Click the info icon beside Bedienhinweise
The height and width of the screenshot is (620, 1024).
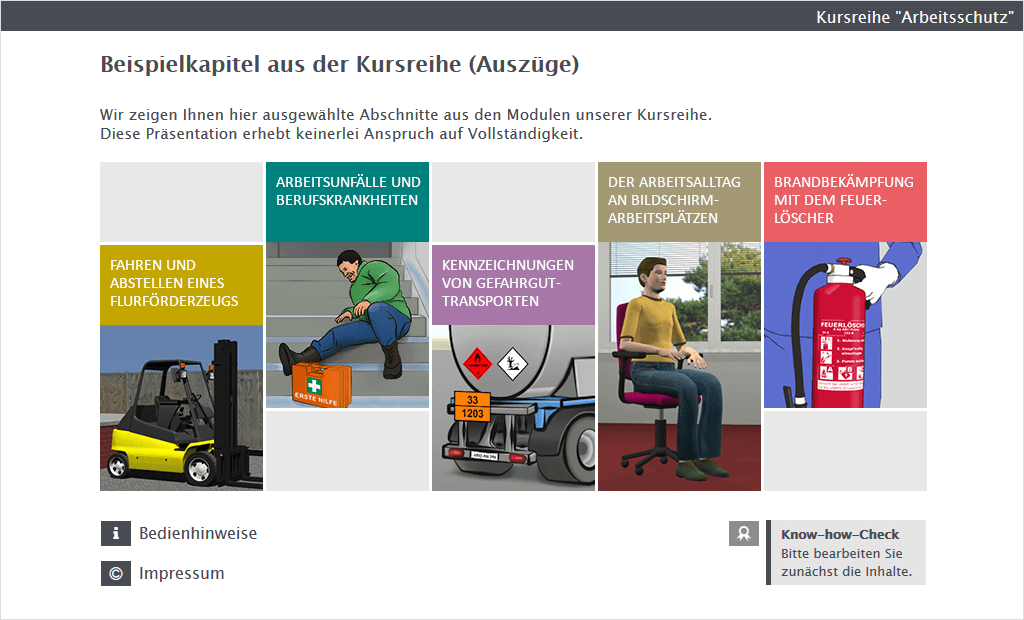[116, 534]
